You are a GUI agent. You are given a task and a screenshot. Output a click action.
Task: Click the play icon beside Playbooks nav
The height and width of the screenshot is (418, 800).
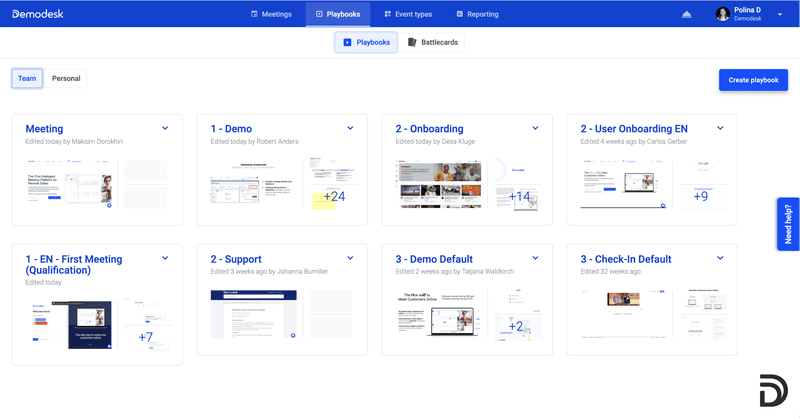click(319, 14)
